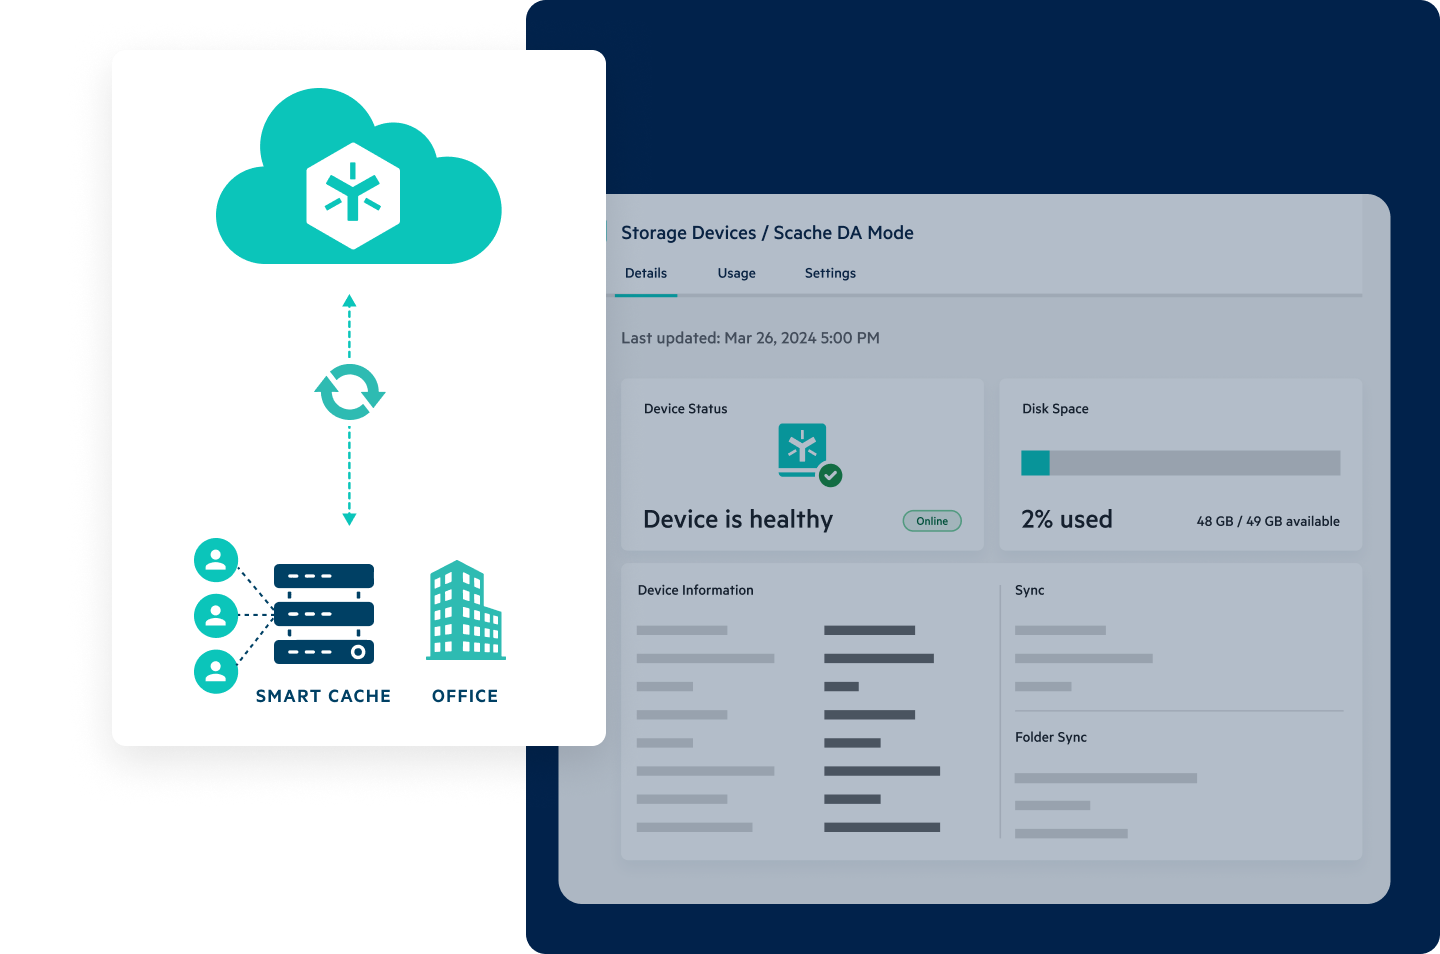Screen dimensions: 1440x954
Task: Expand the Folder Sync section
Action: pos(1051,737)
